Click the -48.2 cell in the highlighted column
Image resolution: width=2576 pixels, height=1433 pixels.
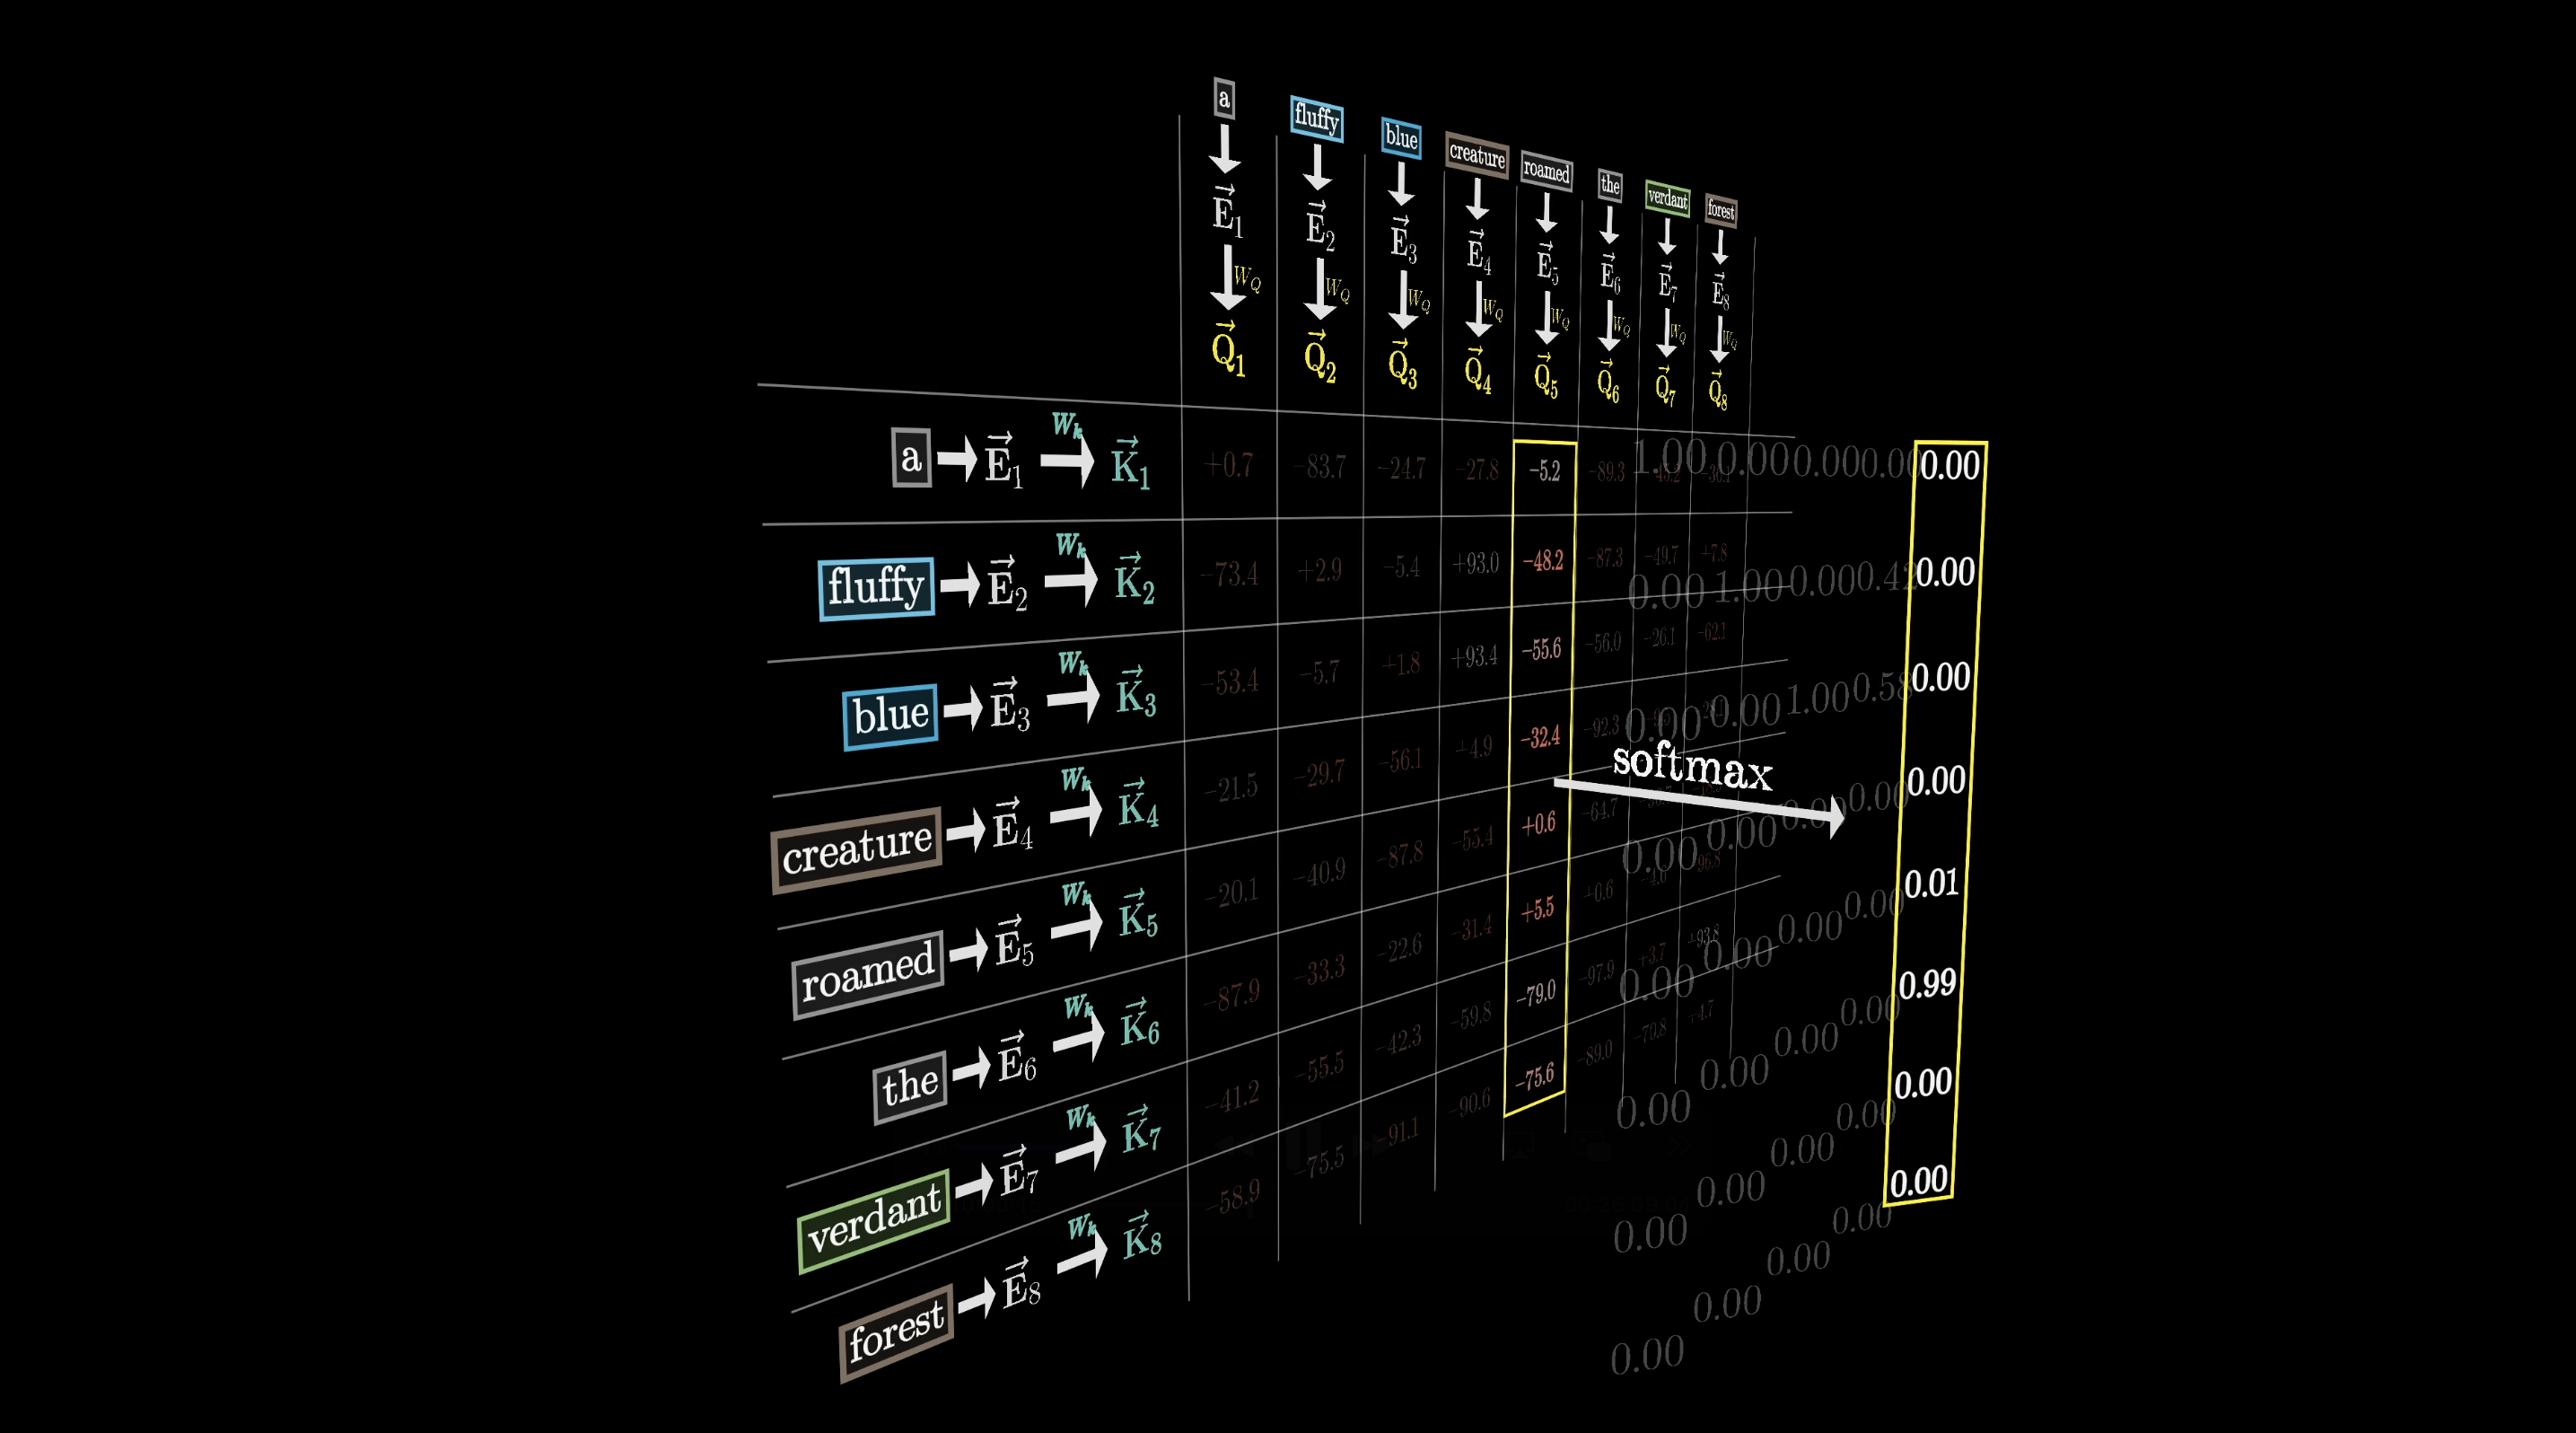[x=1543, y=561]
